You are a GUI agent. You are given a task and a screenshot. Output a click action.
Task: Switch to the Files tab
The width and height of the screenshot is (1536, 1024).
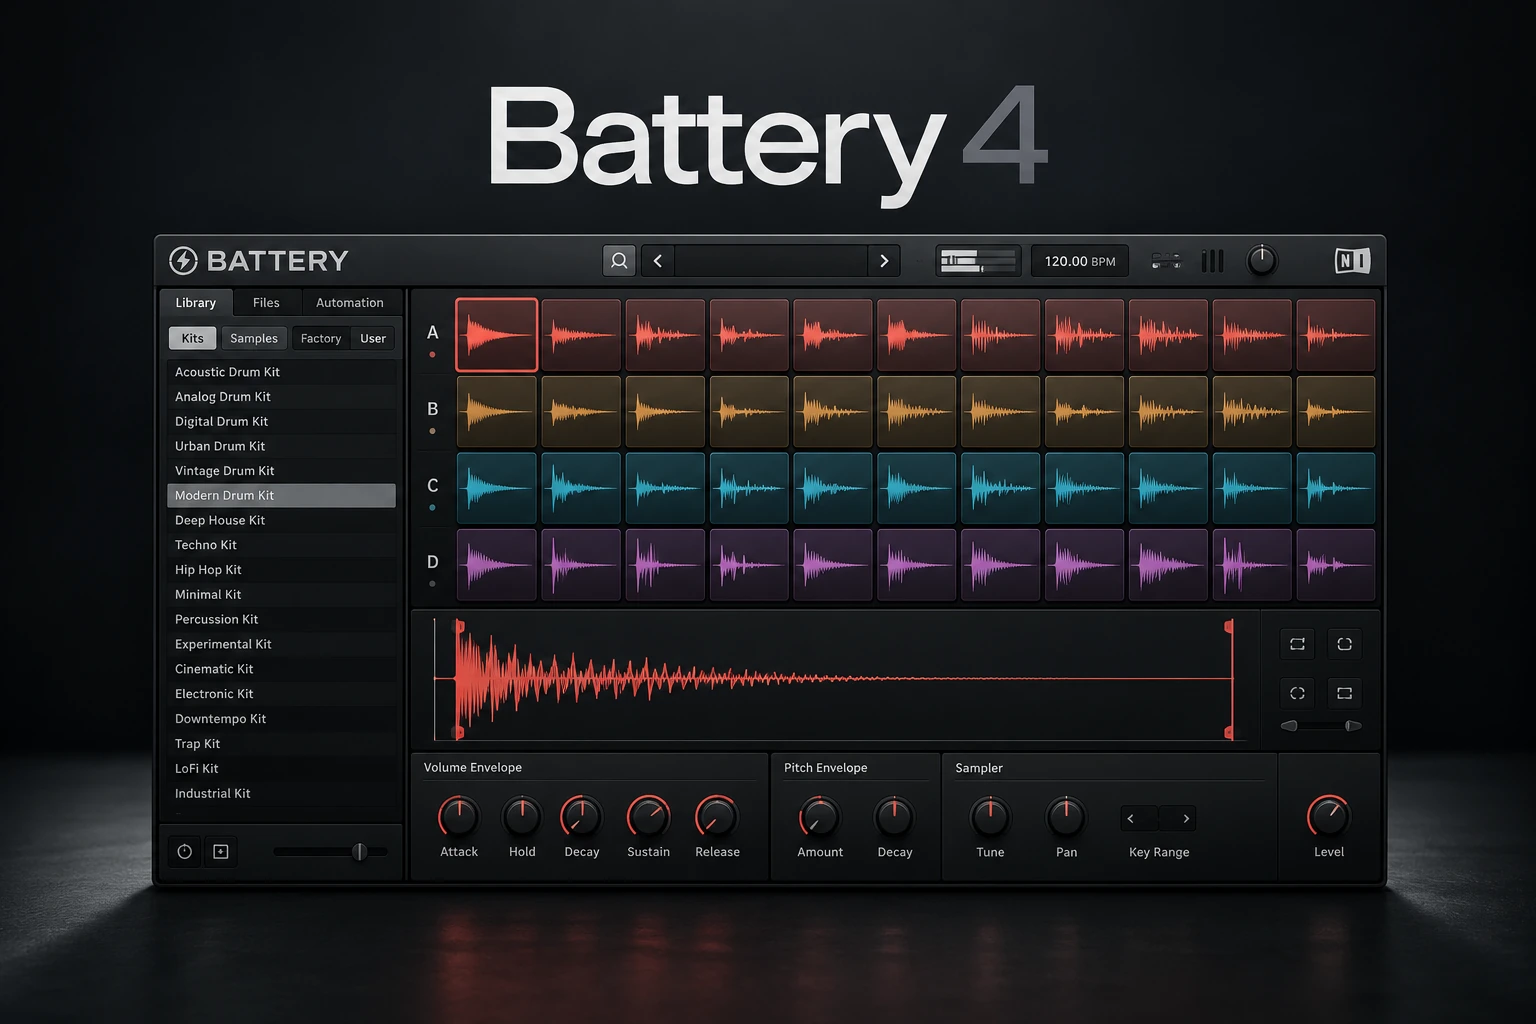(266, 302)
